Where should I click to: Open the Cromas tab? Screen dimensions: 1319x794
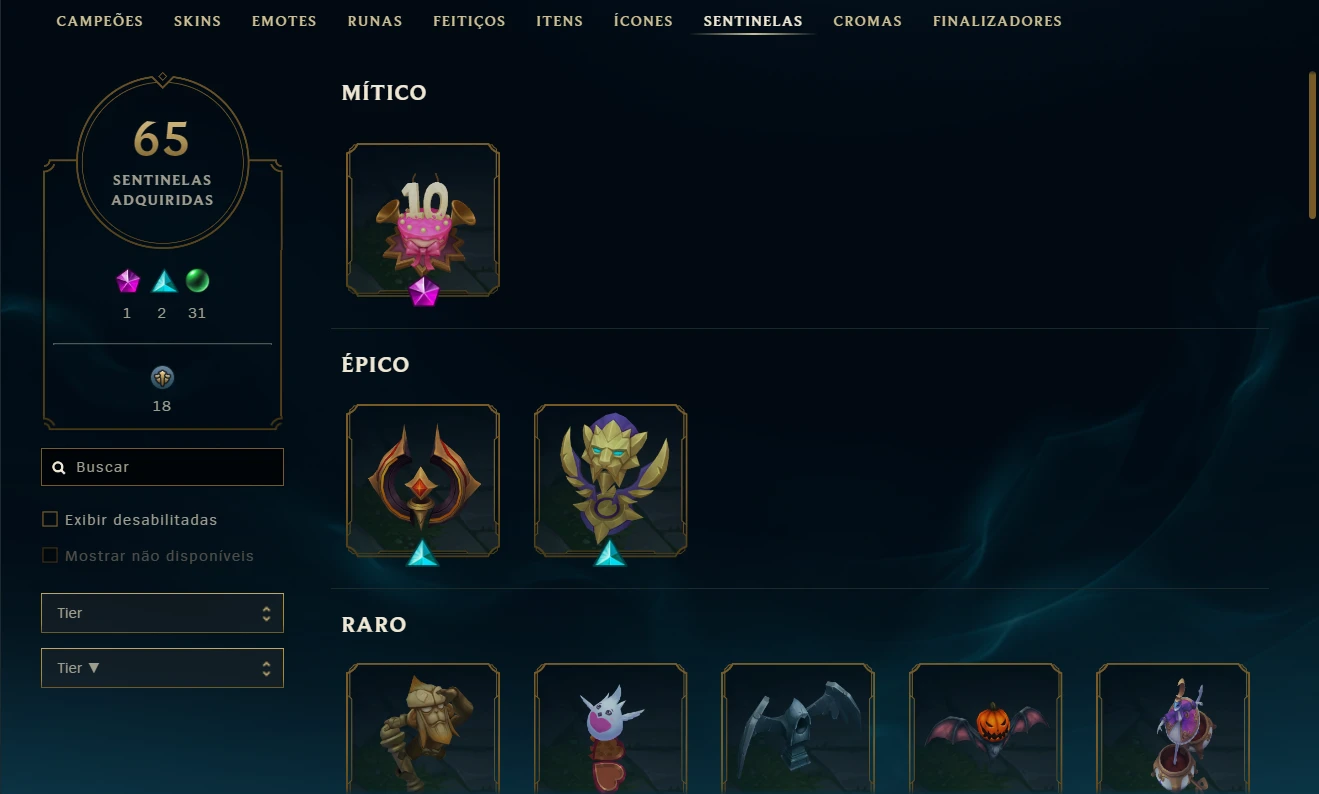coord(867,21)
